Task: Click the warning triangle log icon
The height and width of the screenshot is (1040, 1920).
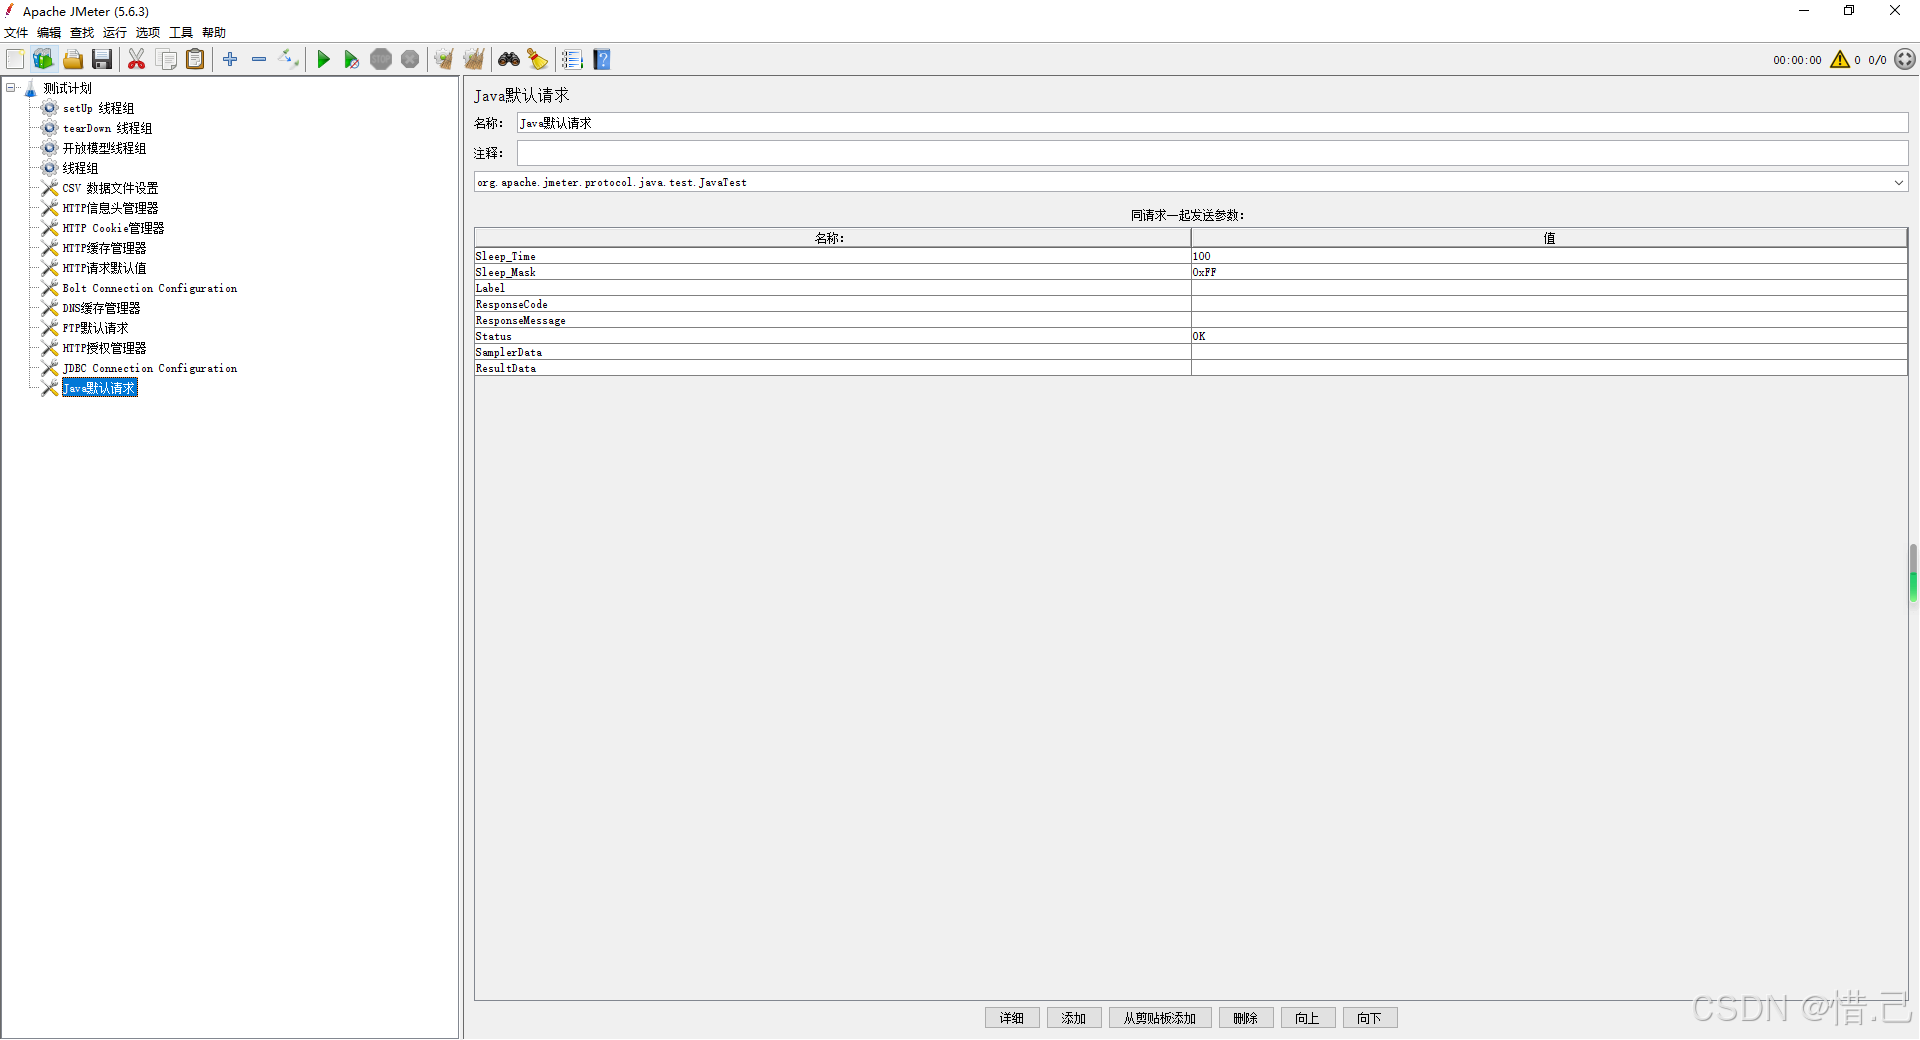Action: pos(1840,60)
